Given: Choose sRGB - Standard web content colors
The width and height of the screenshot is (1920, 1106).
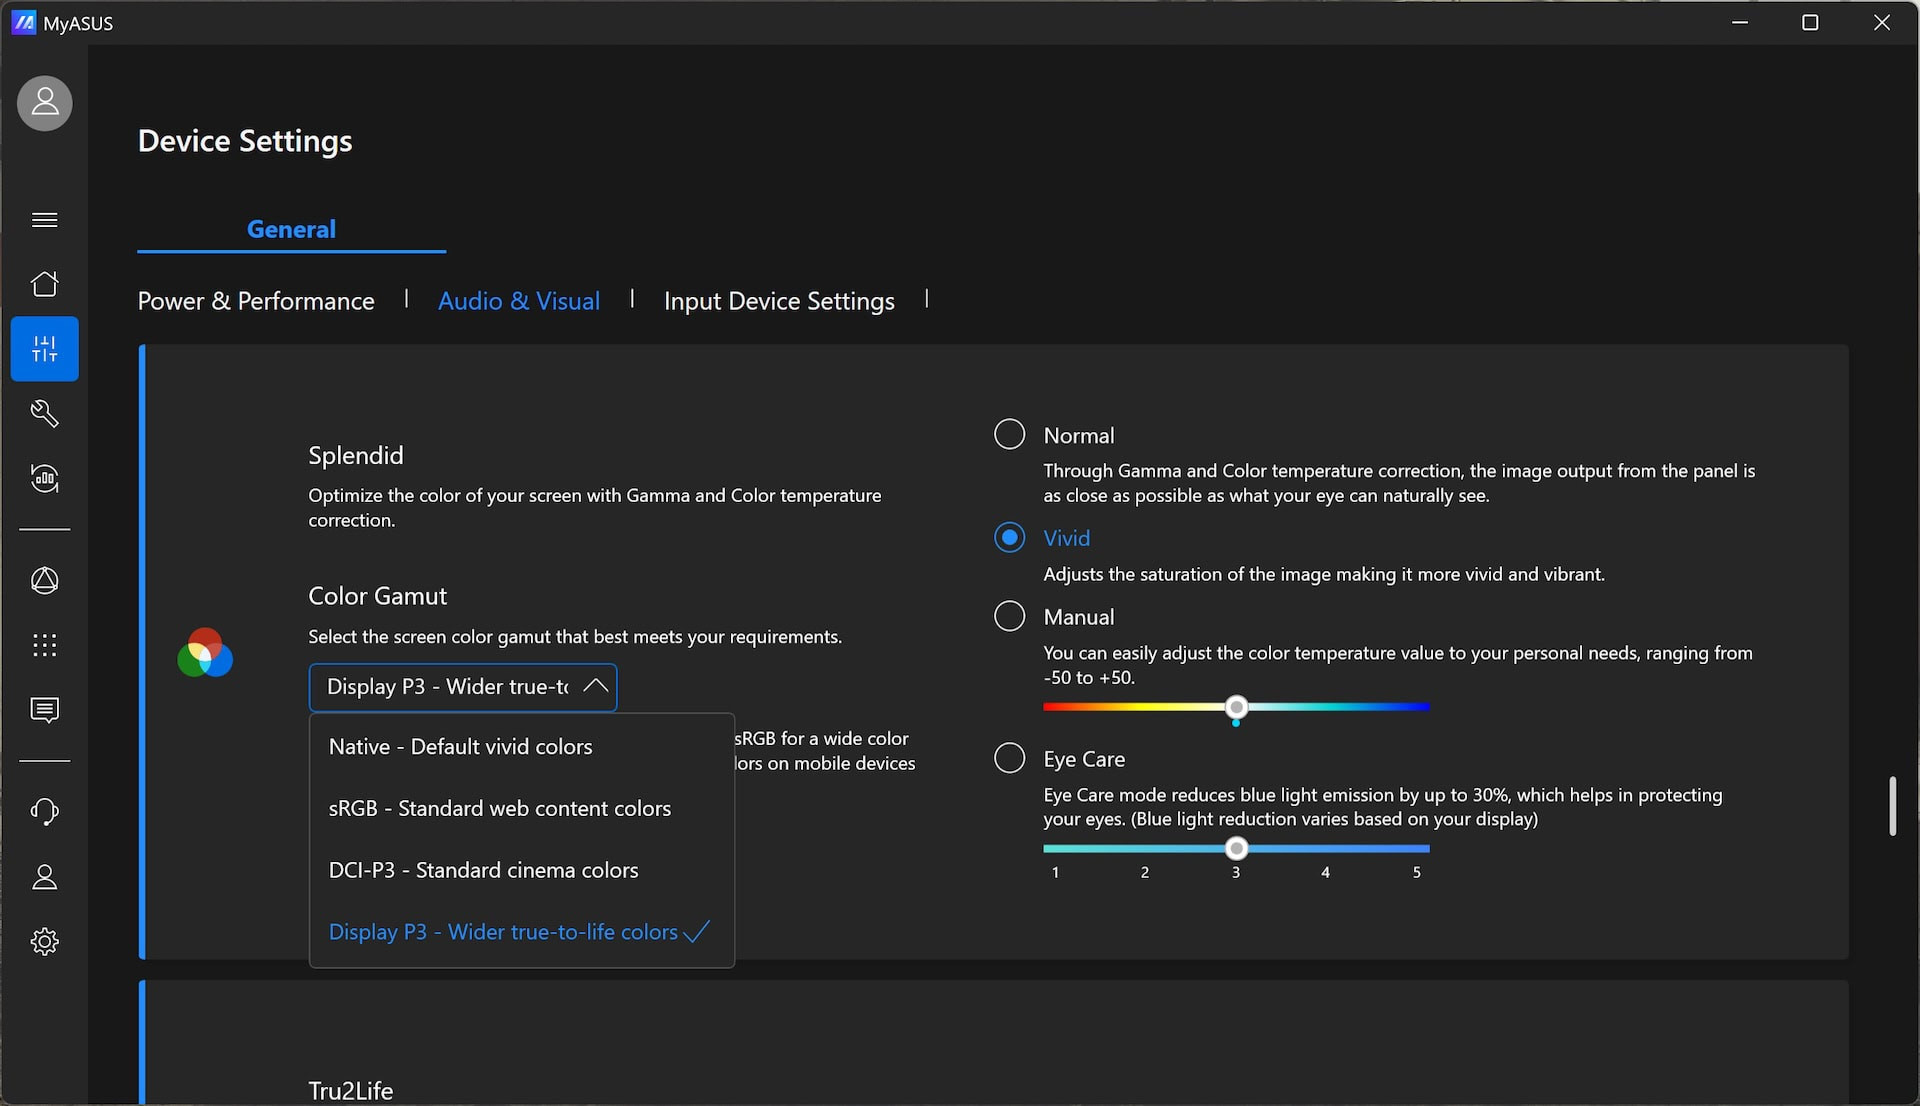Looking at the screenshot, I should point(522,808).
